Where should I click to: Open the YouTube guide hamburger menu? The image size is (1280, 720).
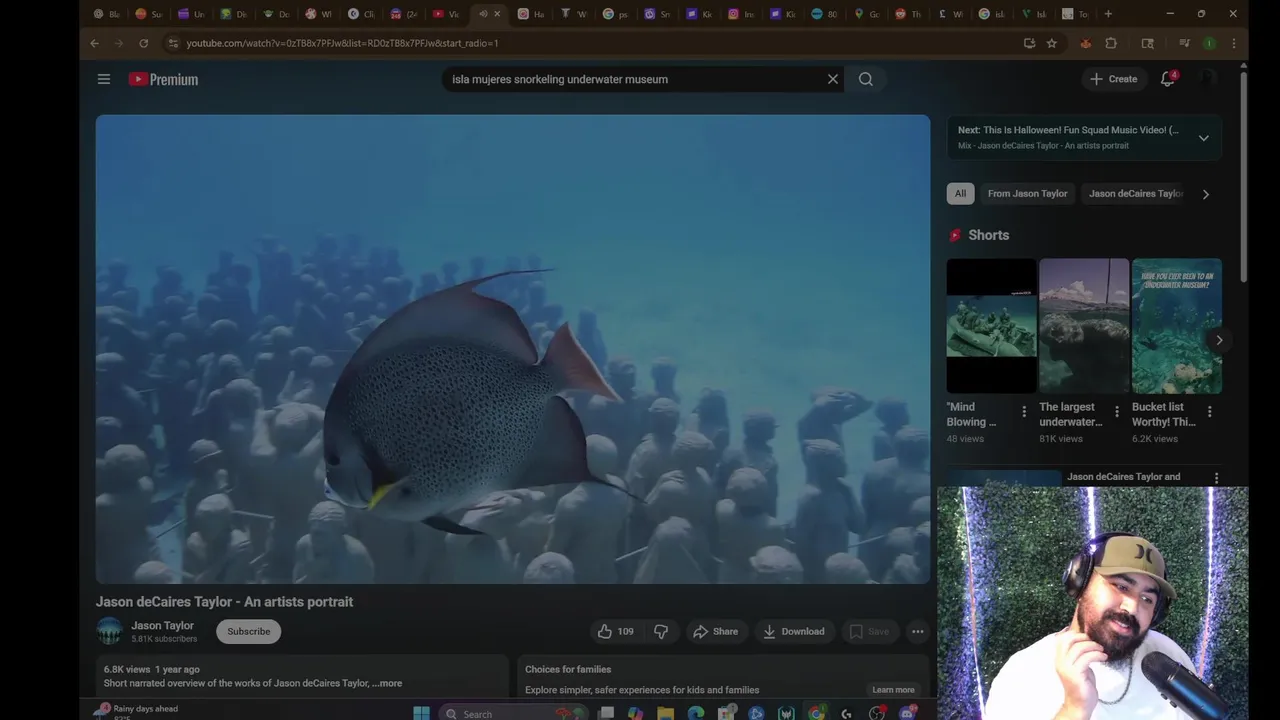coord(104,79)
